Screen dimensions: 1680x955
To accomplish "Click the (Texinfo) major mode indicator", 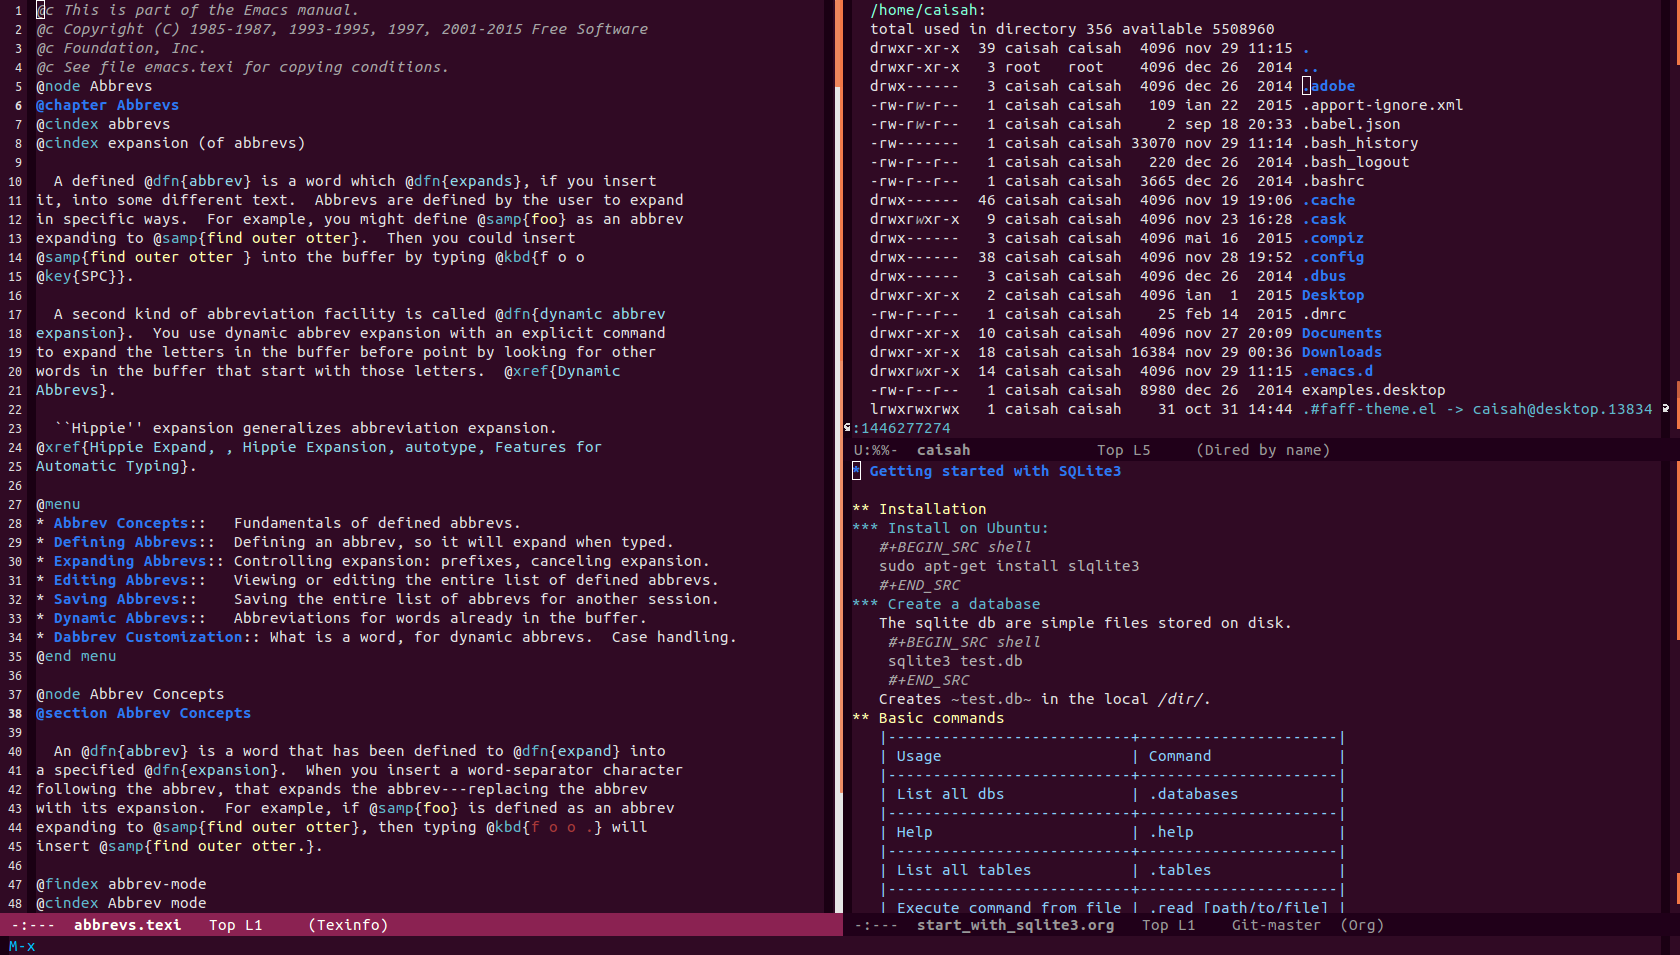I will click(x=348, y=925).
